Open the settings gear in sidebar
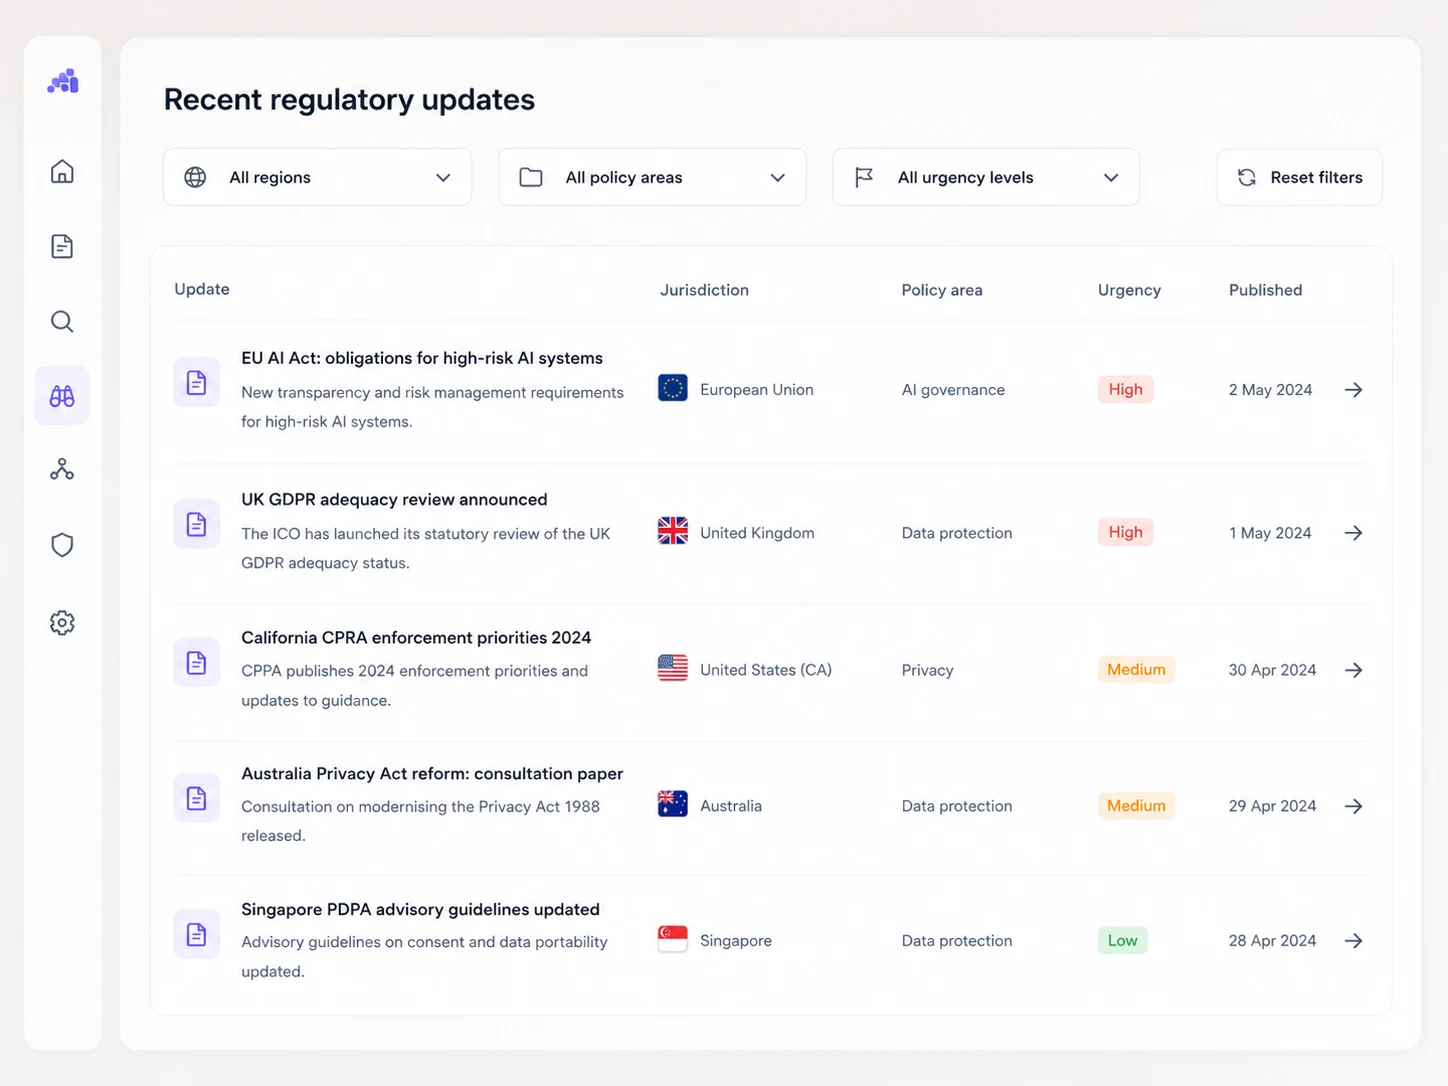Screen dimensions: 1448x1086 click(x=62, y=623)
